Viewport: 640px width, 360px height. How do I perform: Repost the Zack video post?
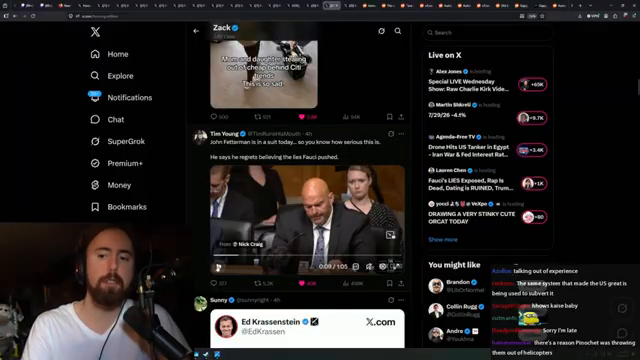262,117
